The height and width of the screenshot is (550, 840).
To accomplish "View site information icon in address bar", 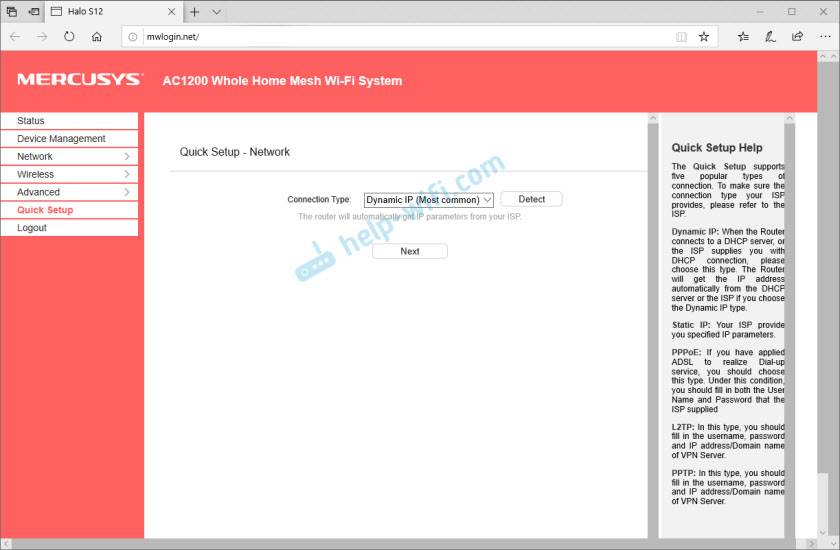I will [132, 37].
